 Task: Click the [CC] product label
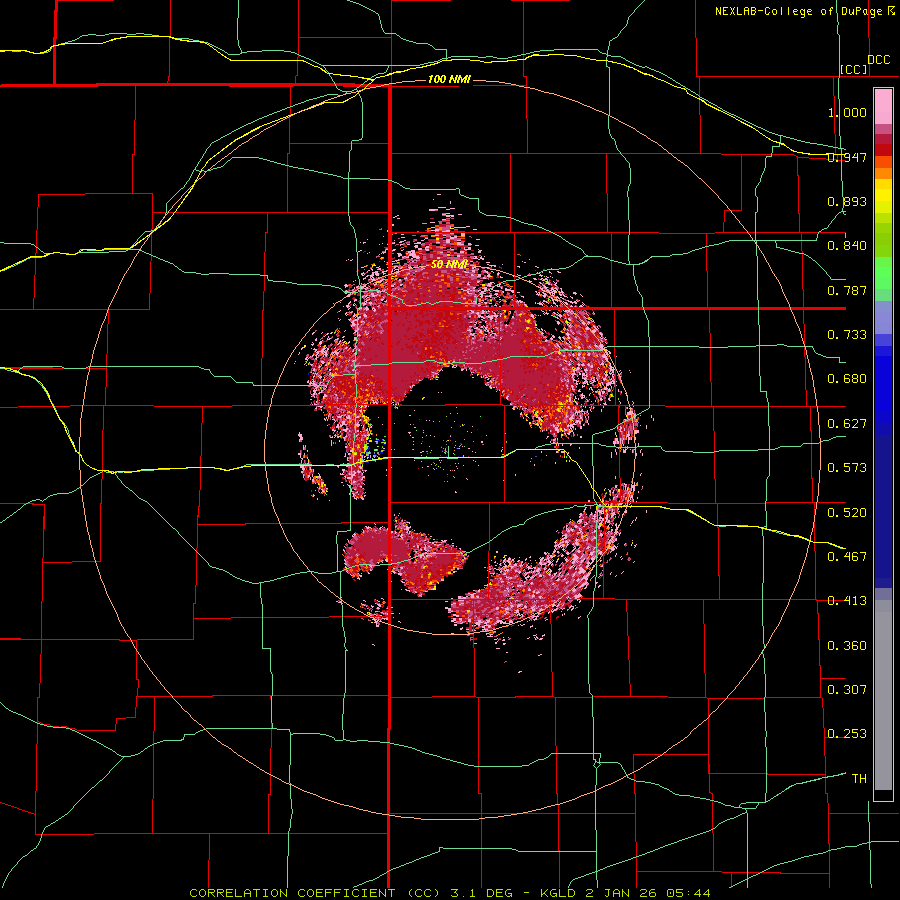(854, 69)
